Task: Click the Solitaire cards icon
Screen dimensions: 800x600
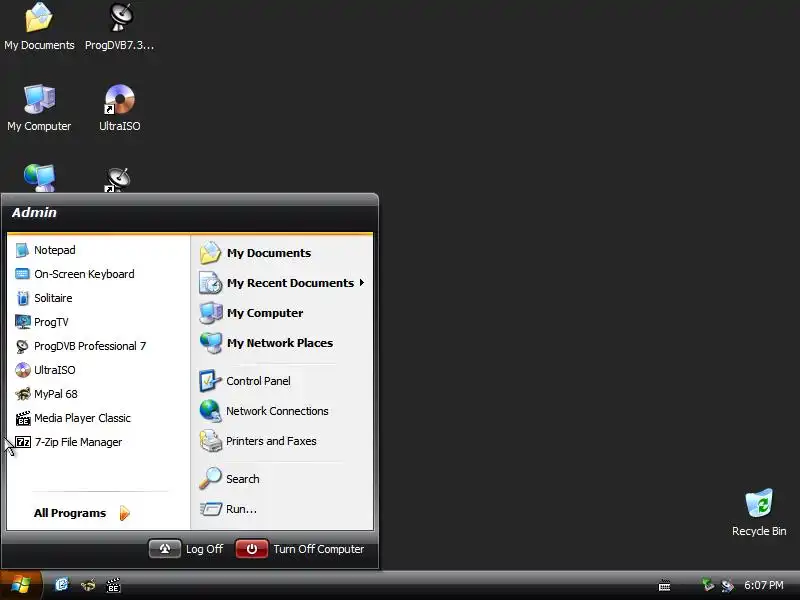Action: 22,298
